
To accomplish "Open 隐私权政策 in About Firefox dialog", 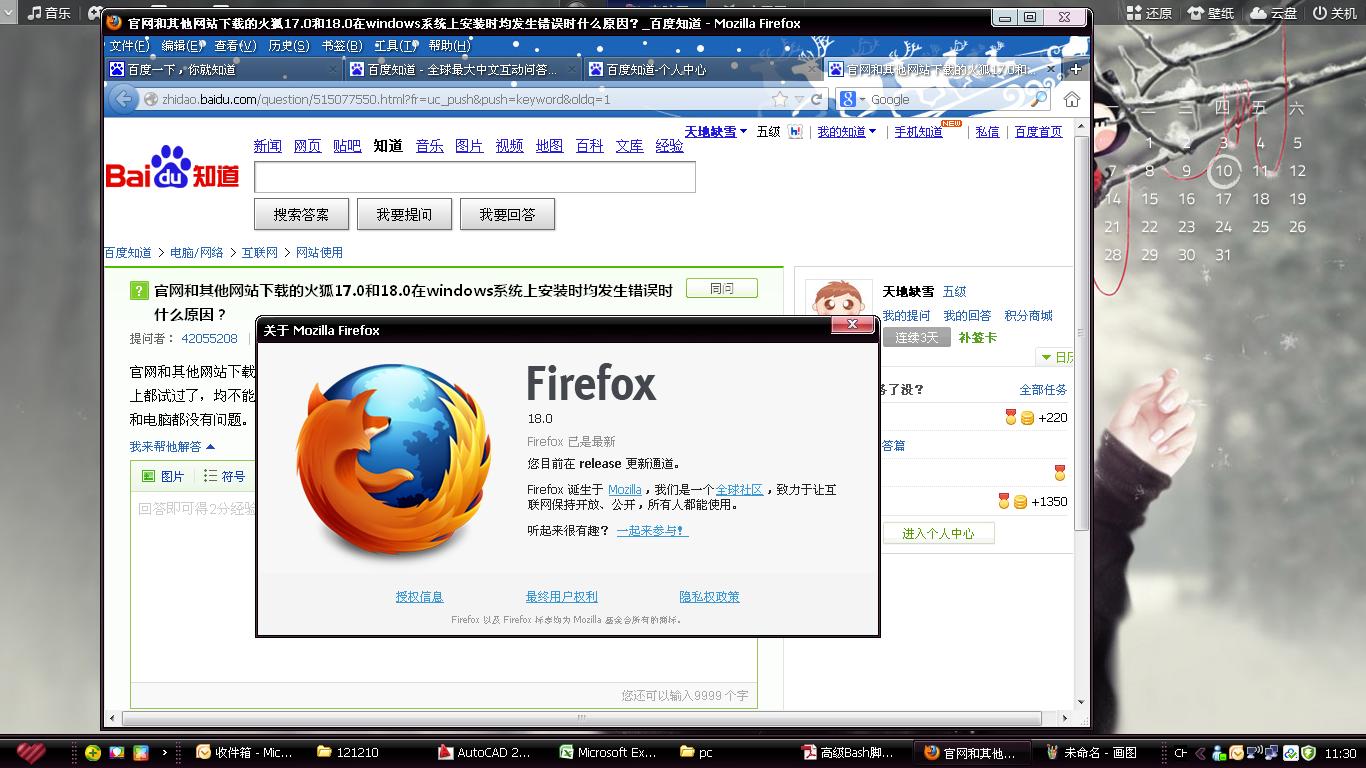I will (x=709, y=596).
